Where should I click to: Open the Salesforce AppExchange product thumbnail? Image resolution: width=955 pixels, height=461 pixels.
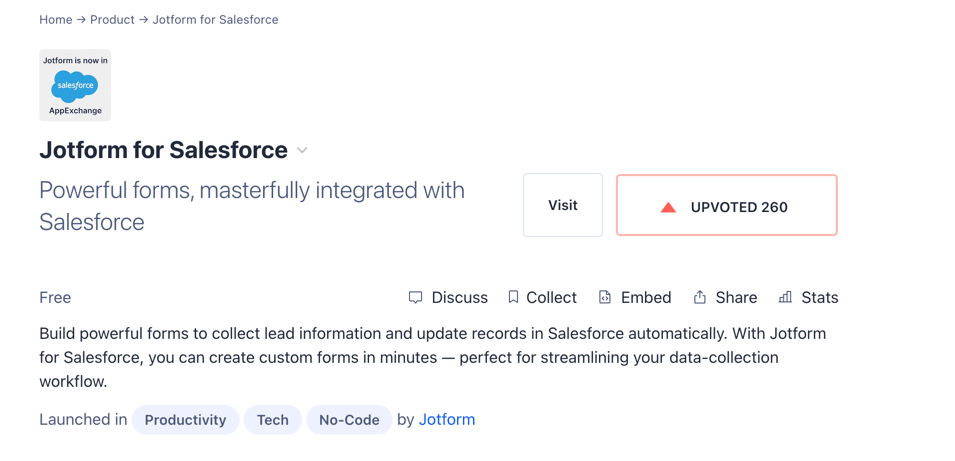[76, 85]
